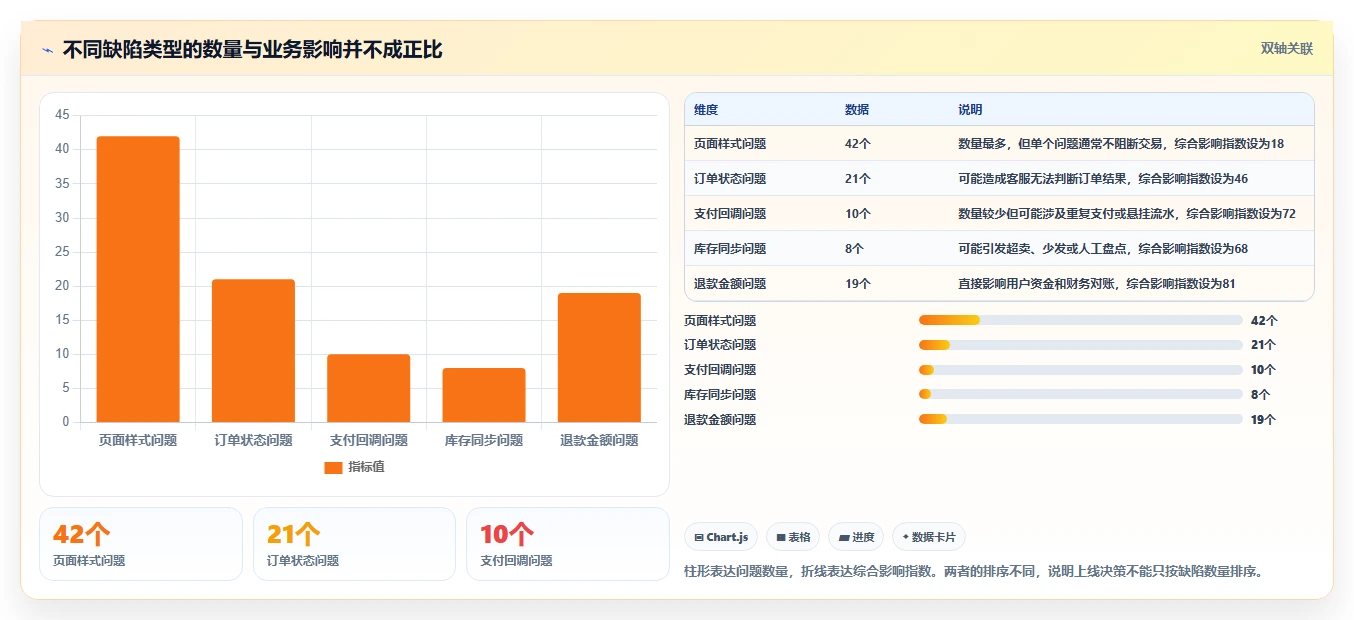Click the 双轴关联 label in header
1354x620 pixels.
(x=1286, y=49)
